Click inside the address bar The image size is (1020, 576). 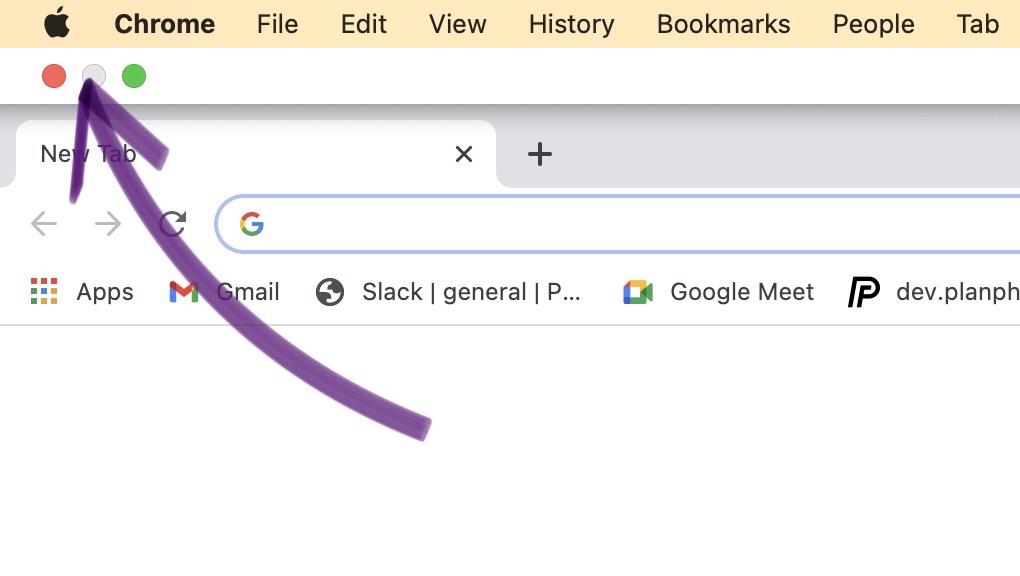(600, 224)
